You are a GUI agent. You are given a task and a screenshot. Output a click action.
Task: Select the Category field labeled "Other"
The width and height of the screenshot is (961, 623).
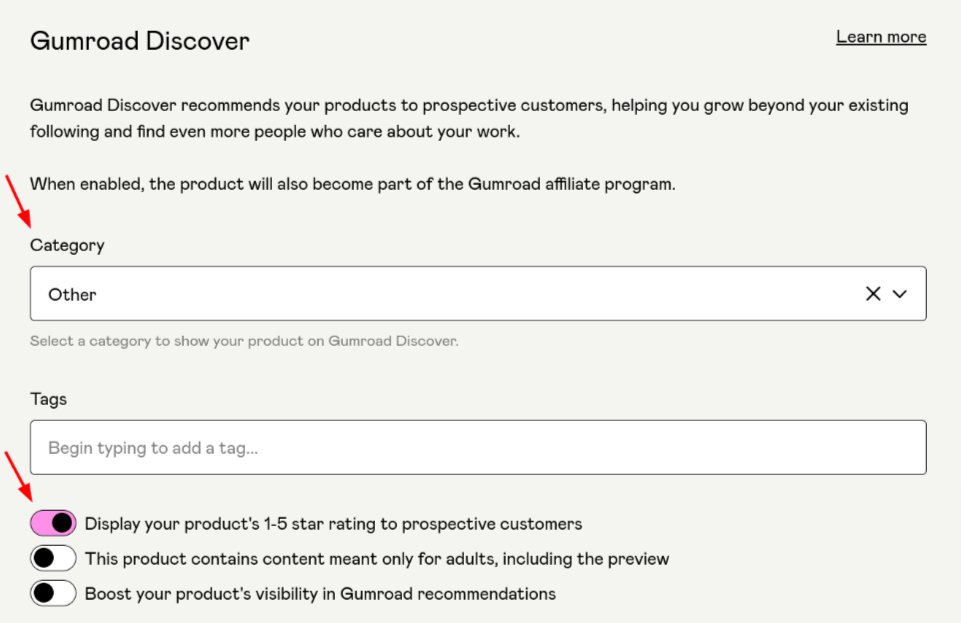pyautogui.click(x=400, y=293)
